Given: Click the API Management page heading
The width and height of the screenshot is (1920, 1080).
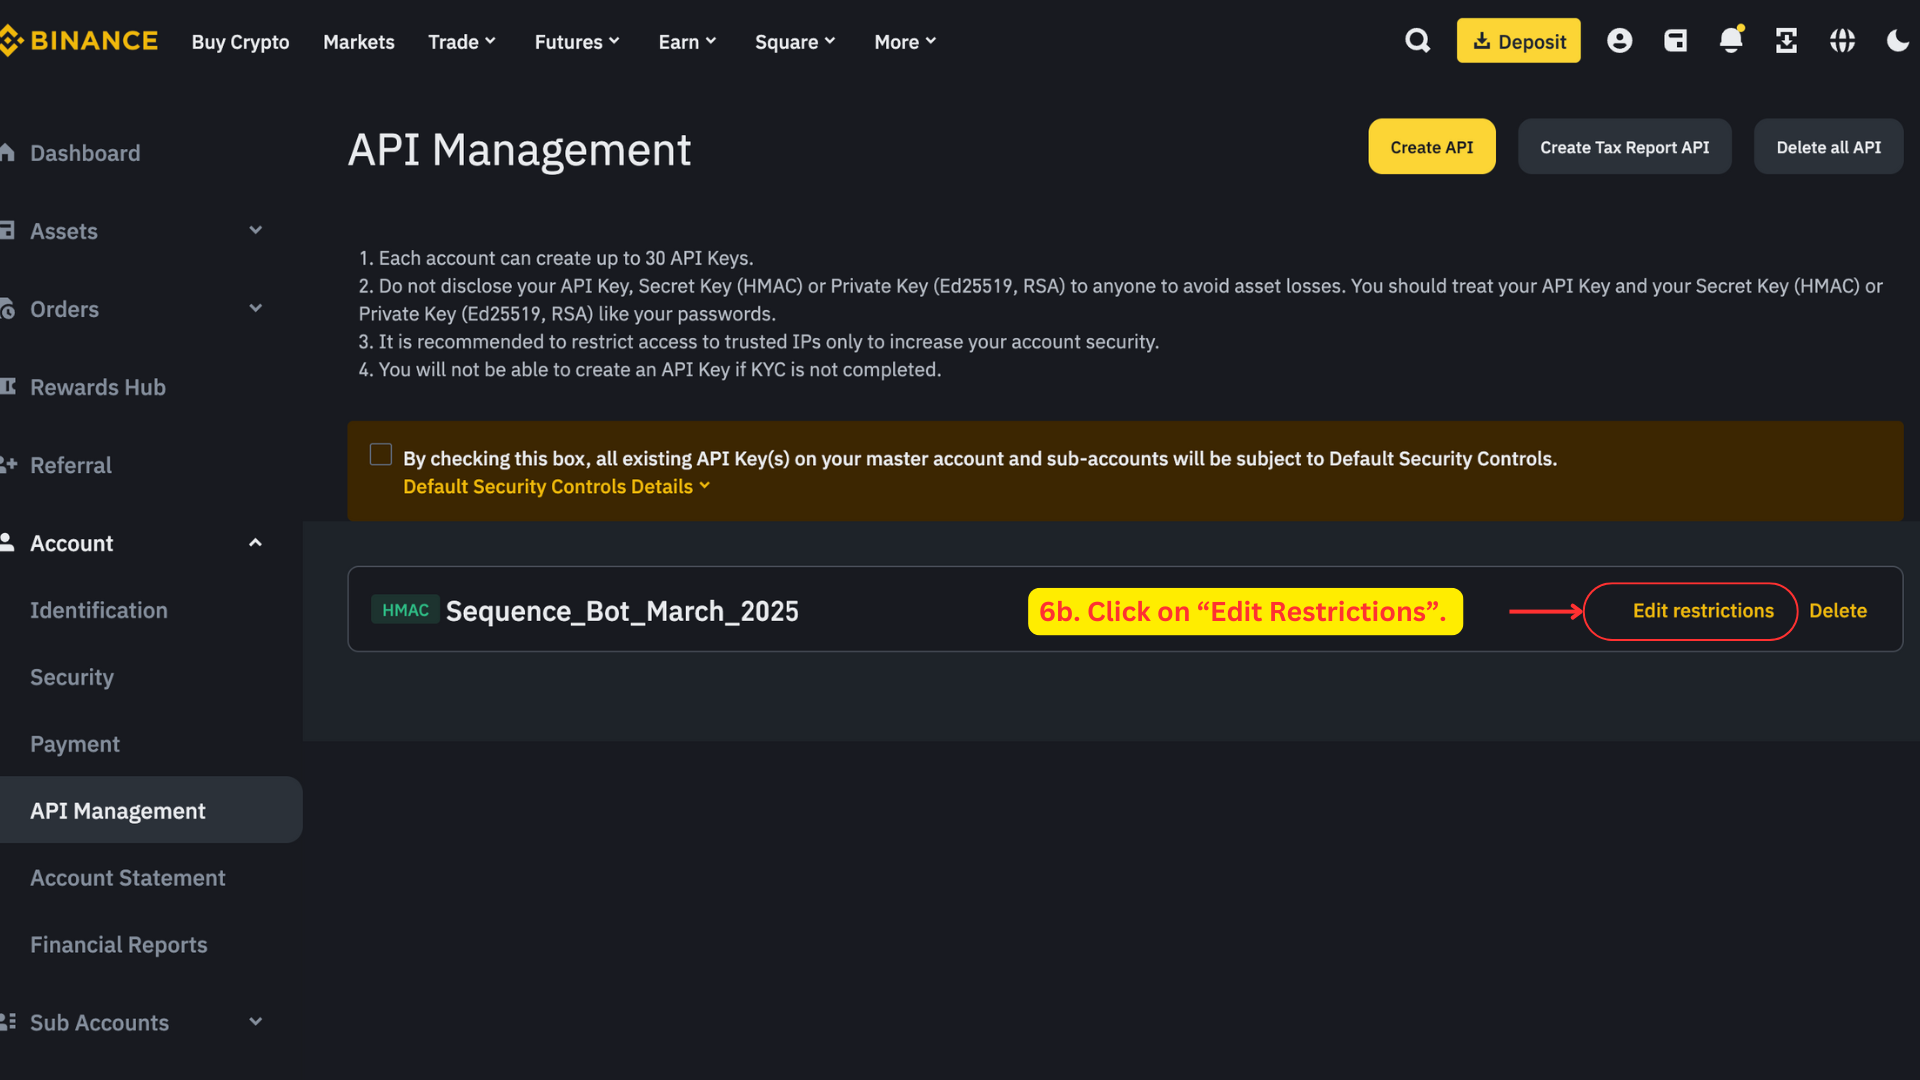Looking at the screenshot, I should click(x=519, y=150).
